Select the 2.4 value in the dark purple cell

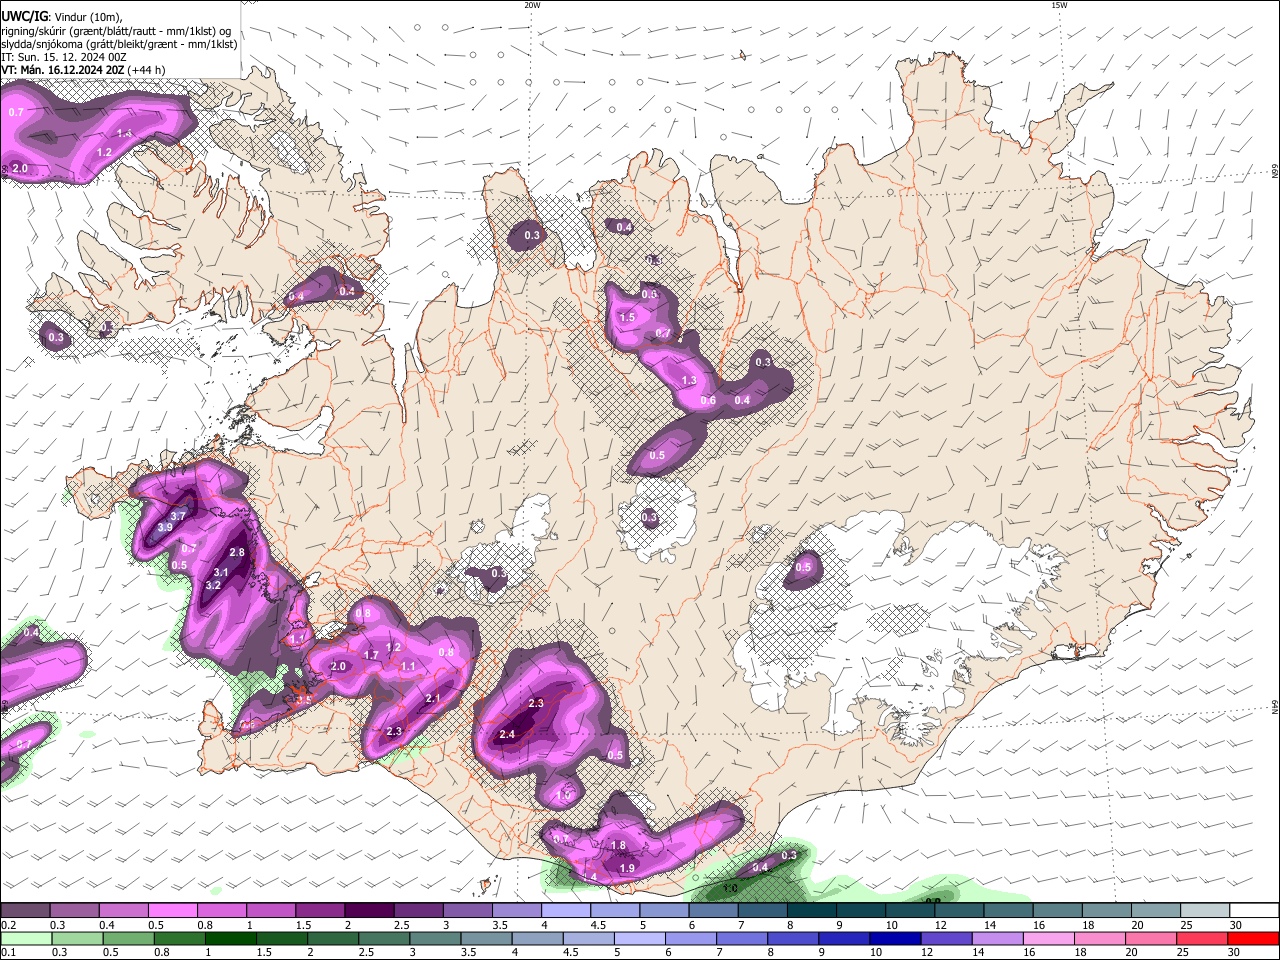tap(507, 735)
